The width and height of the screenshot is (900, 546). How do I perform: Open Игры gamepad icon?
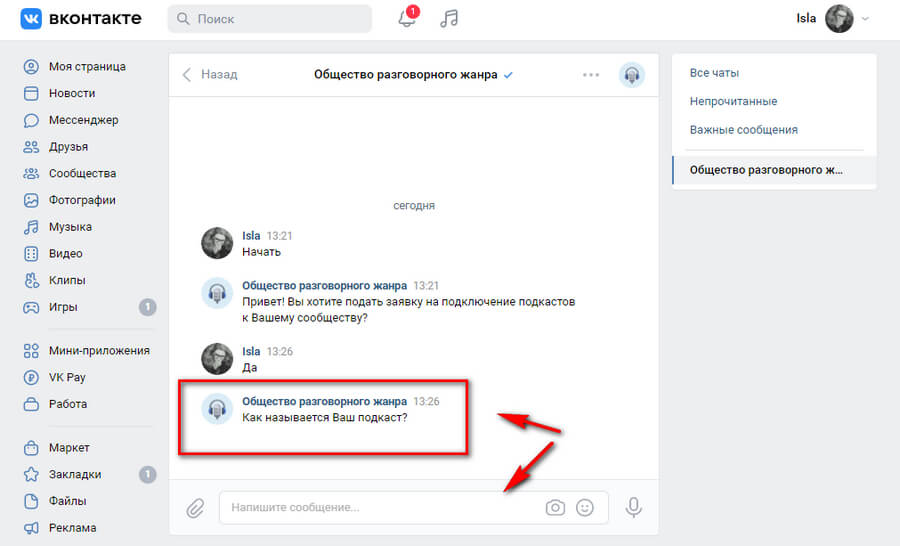pos(31,307)
